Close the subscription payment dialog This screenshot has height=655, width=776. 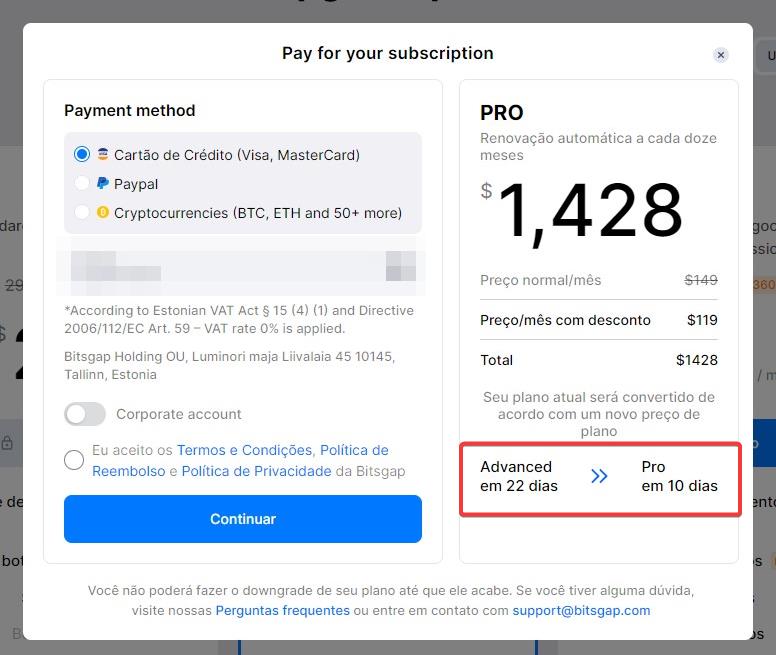pyautogui.click(x=721, y=55)
